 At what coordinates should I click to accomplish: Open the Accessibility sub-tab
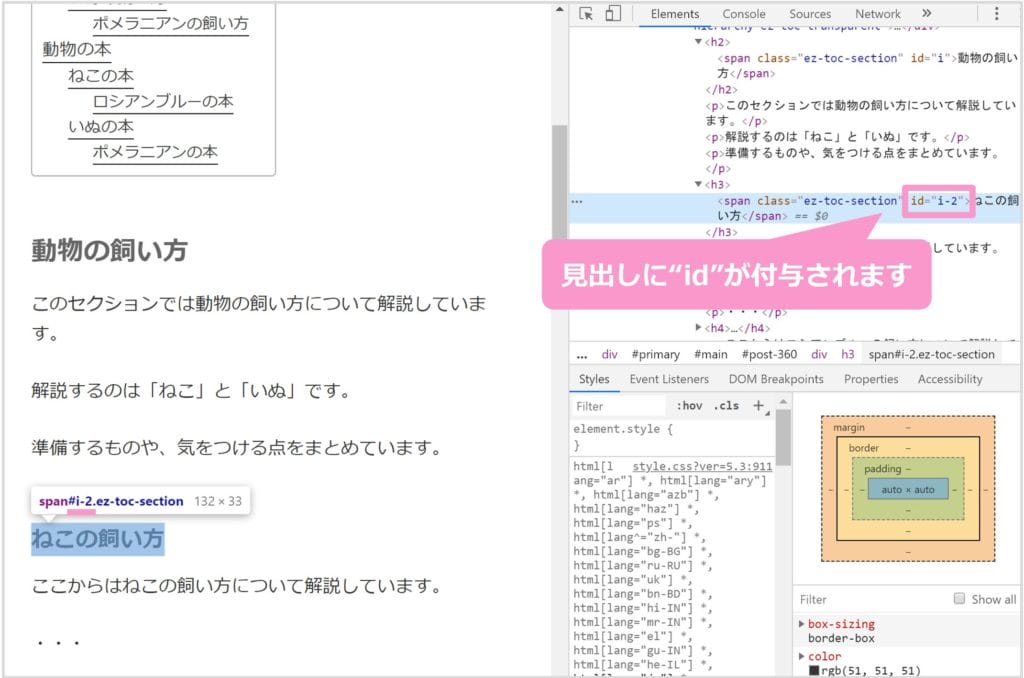950,379
